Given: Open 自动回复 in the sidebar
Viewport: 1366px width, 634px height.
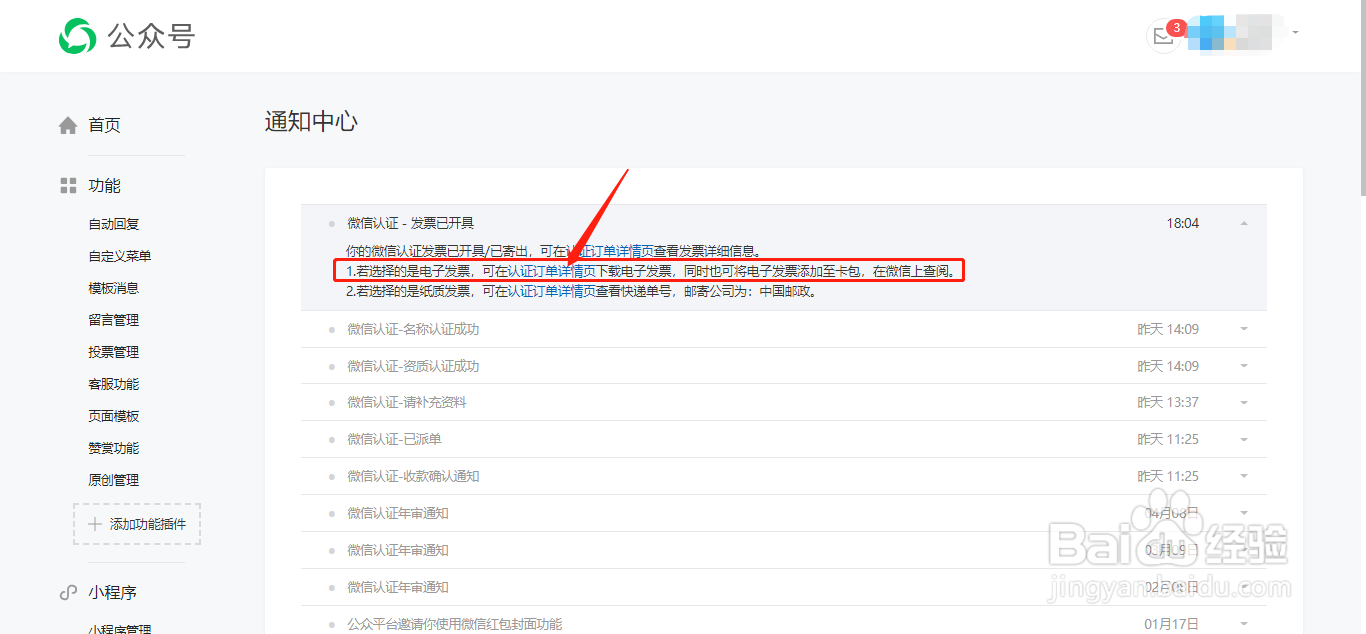Looking at the screenshot, I should [114, 224].
